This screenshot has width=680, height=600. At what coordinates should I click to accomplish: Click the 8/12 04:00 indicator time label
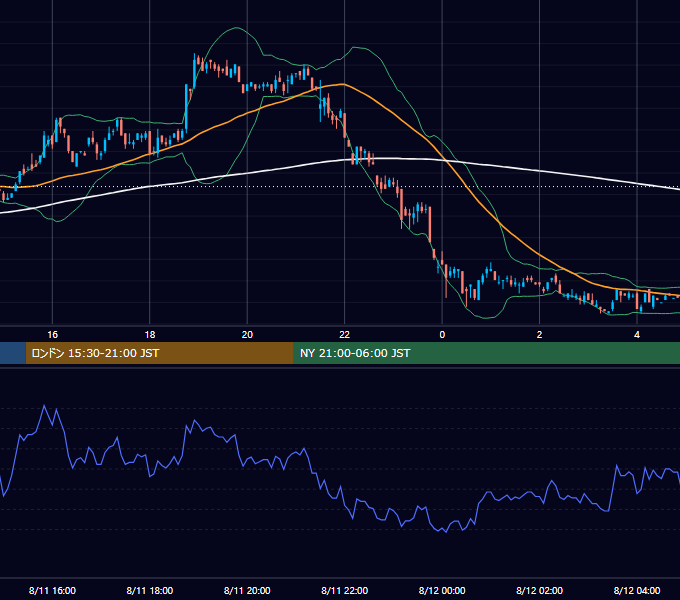[637, 590]
